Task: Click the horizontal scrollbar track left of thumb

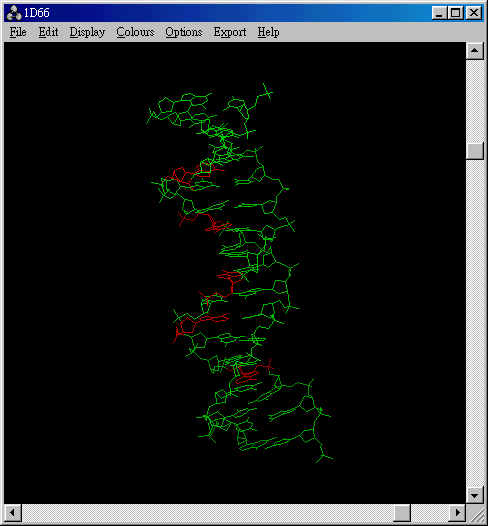Action: [x=208, y=513]
